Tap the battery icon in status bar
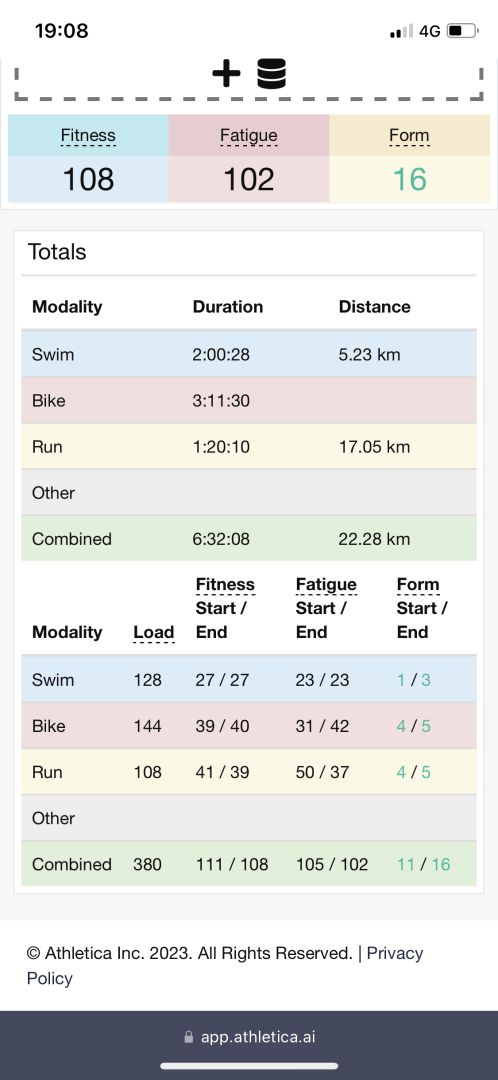 pos(463,31)
